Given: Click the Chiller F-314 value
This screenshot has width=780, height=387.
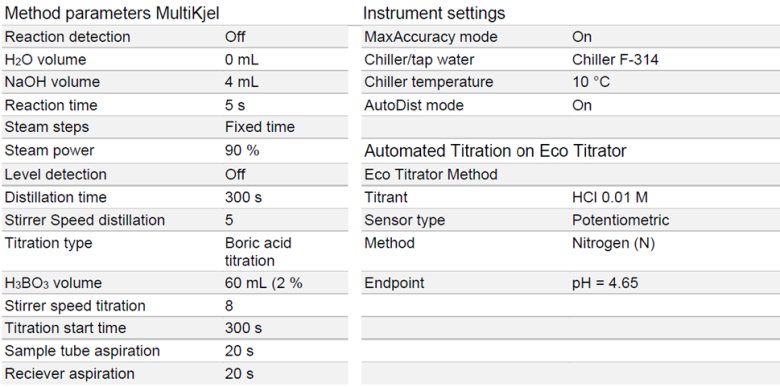Looking at the screenshot, I should (x=615, y=60).
